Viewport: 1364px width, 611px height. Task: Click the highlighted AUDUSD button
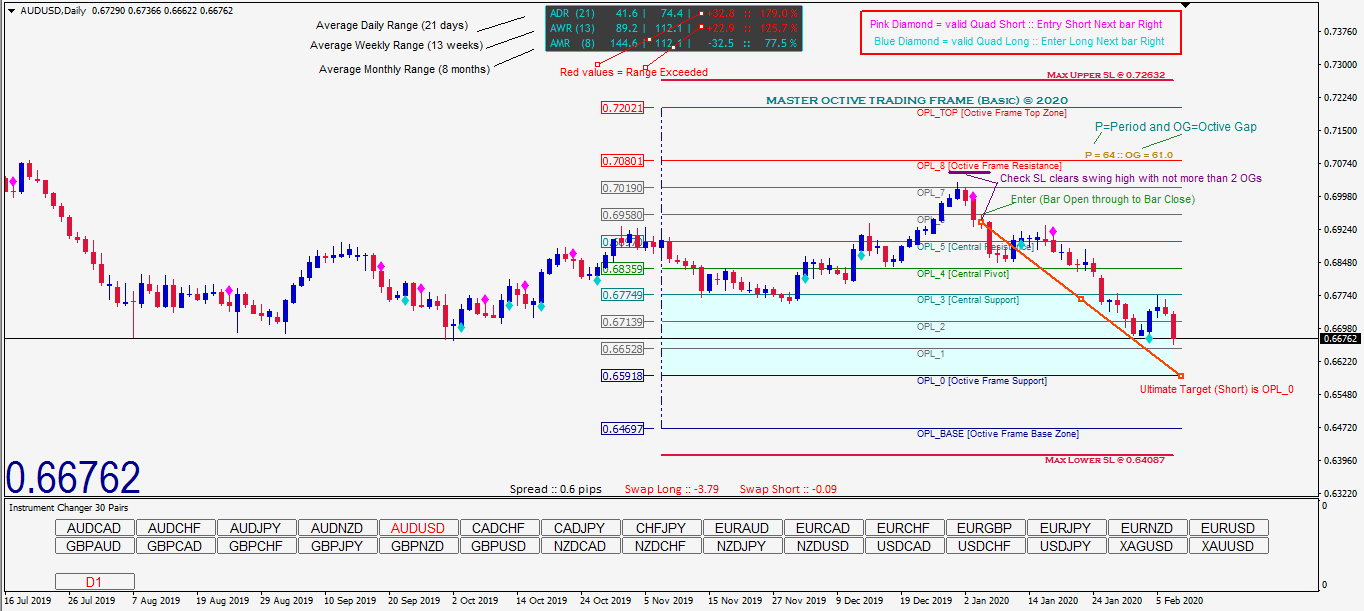418,528
